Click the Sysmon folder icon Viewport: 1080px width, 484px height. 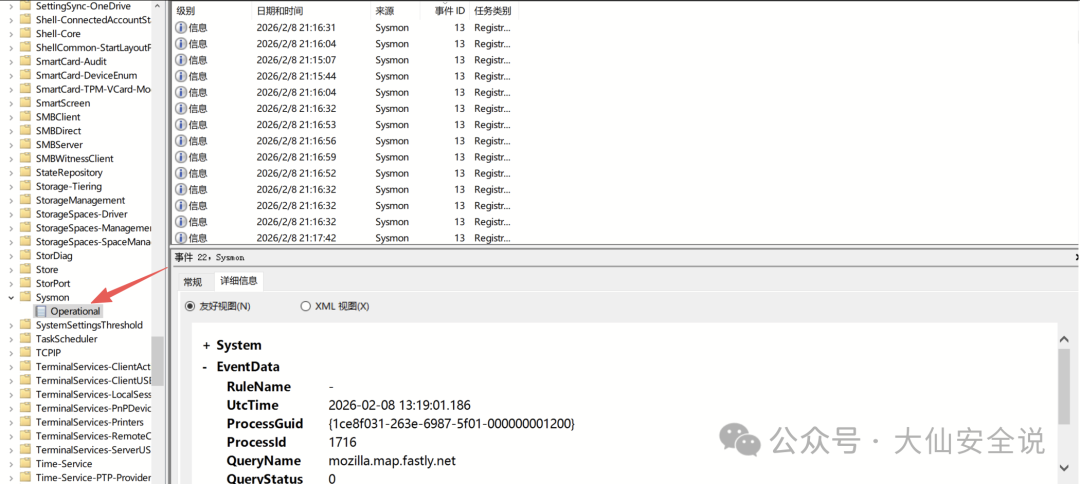click(25, 297)
